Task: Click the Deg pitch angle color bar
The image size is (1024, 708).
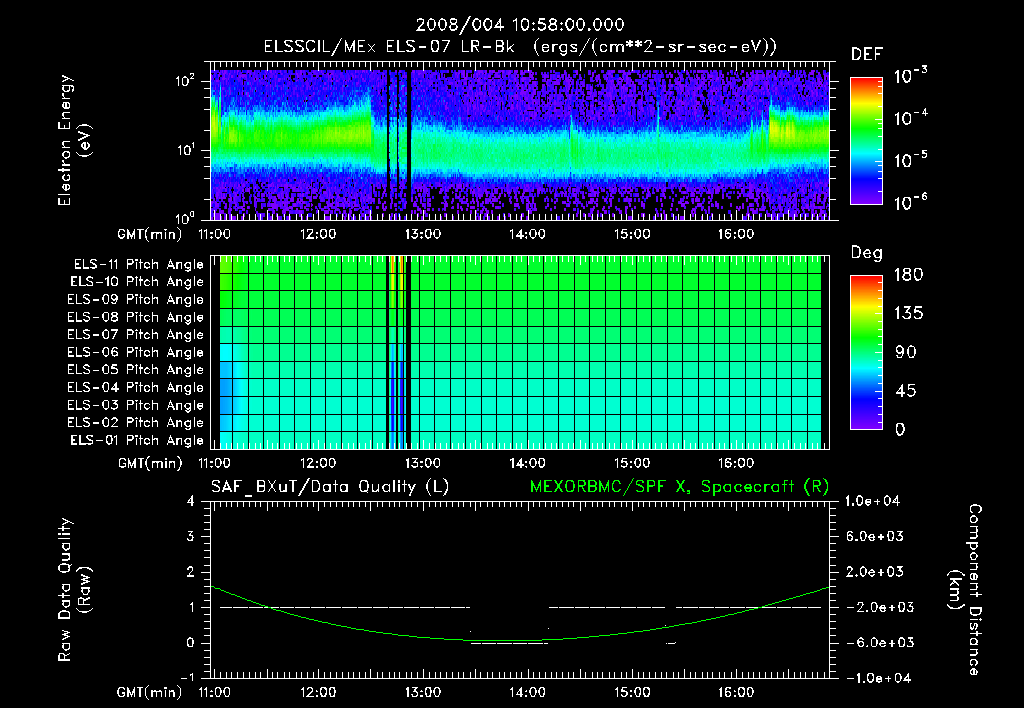Action: tap(866, 352)
